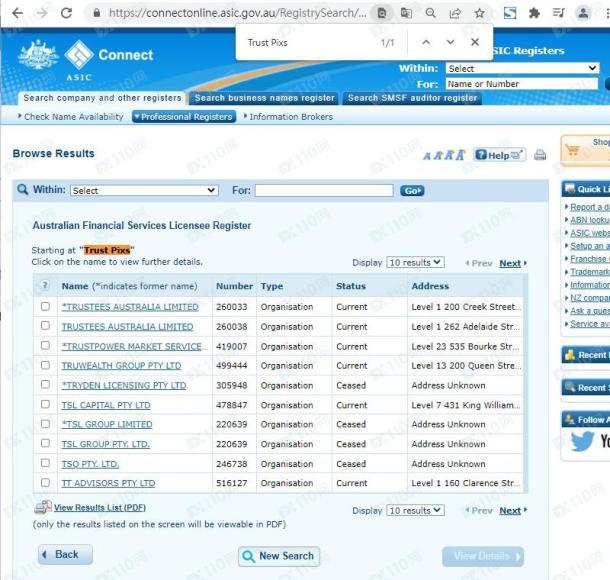Go back using the browser back arrow
This screenshot has width=610, height=580.
(x=18, y=13)
